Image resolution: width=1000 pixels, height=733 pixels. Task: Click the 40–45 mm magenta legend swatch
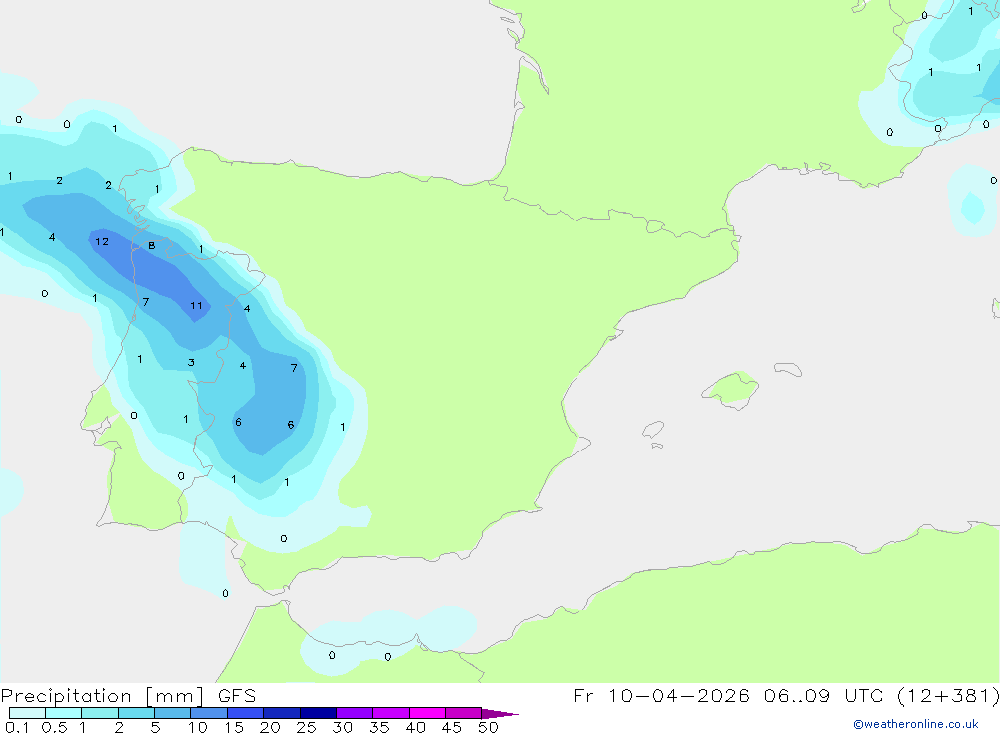pyautogui.click(x=427, y=713)
